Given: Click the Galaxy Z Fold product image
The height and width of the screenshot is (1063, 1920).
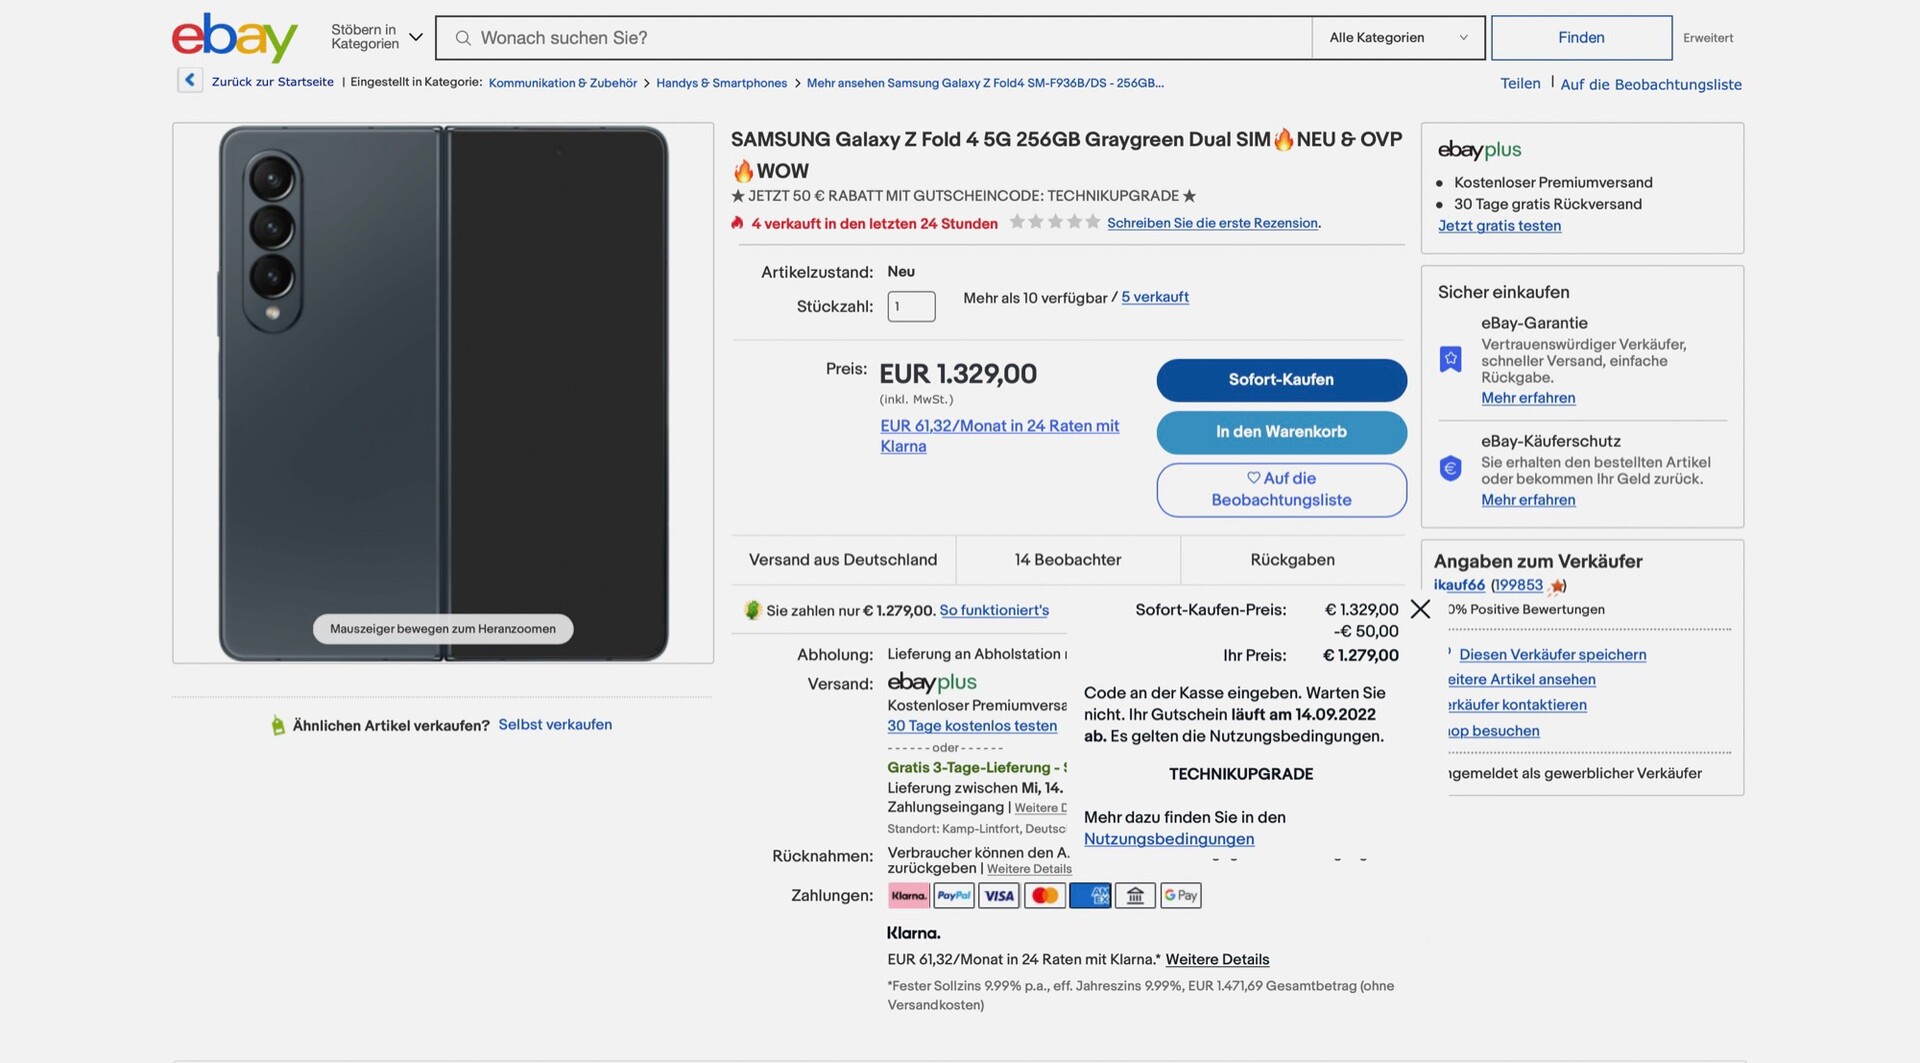Looking at the screenshot, I should (x=443, y=393).
